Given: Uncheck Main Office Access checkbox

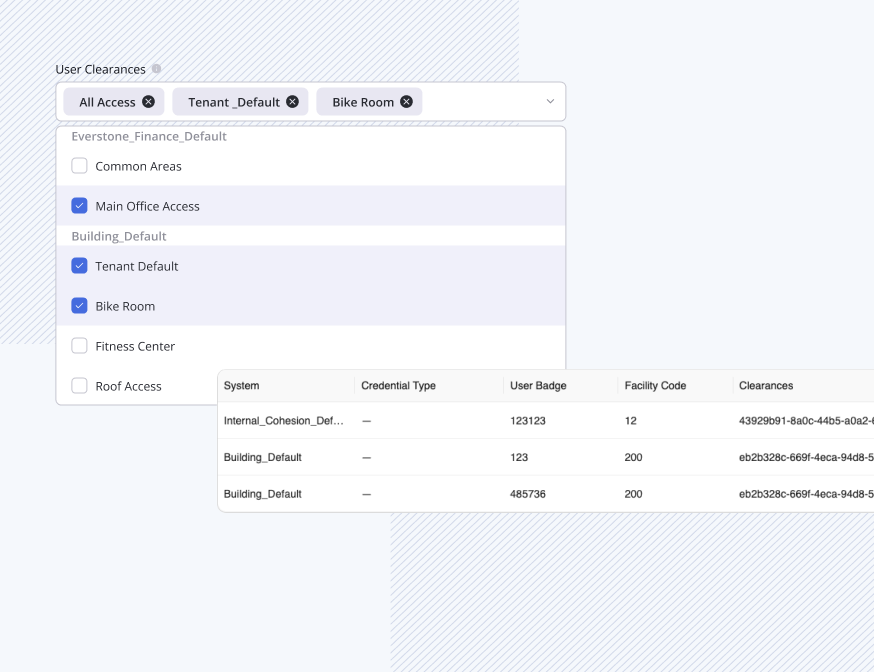Looking at the screenshot, I should click(79, 206).
